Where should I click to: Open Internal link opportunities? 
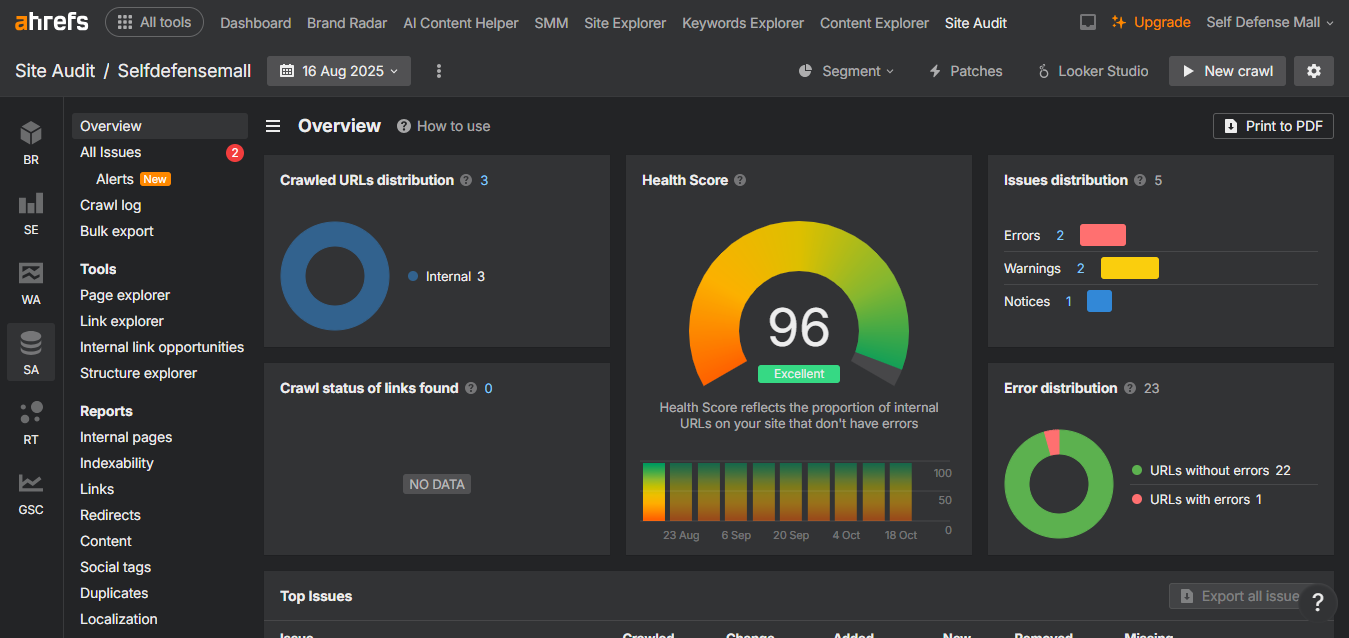click(162, 347)
